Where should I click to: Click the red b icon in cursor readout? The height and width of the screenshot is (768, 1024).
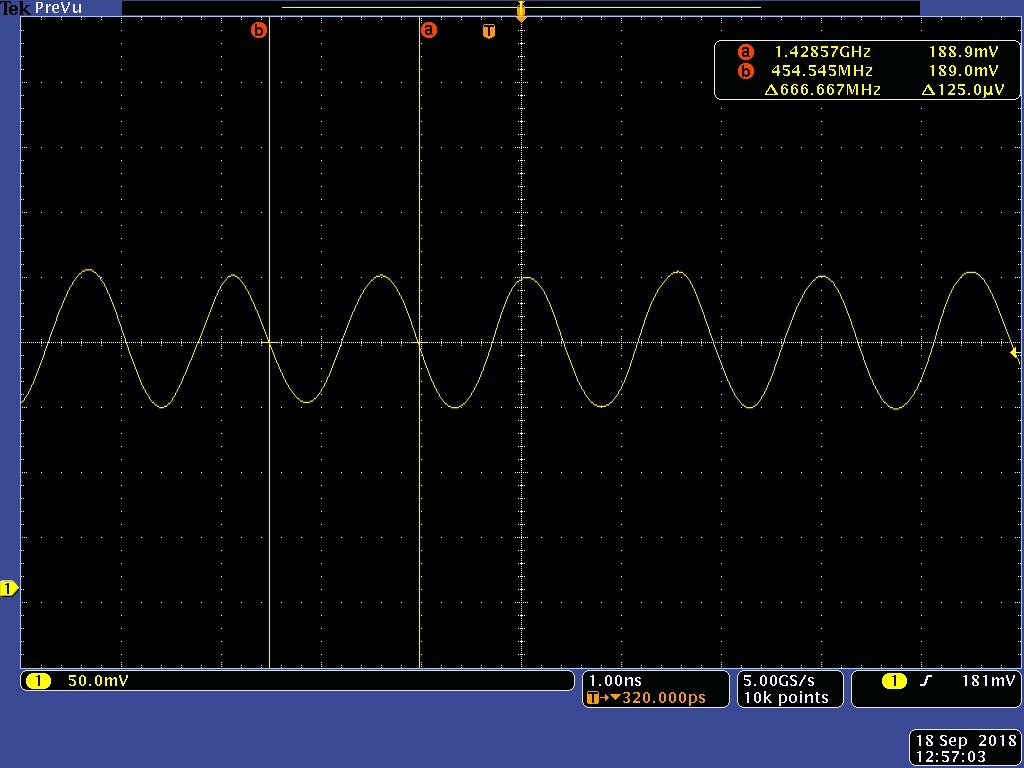click(x=745, y=71)
